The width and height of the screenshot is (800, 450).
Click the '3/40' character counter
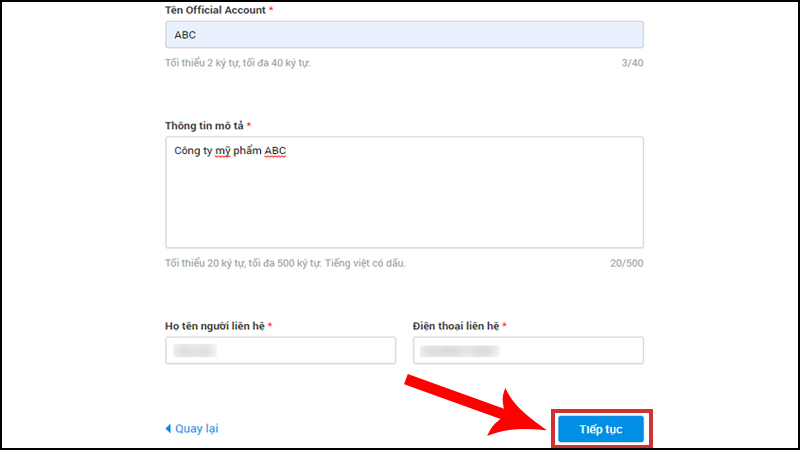[x=632, y=63]
